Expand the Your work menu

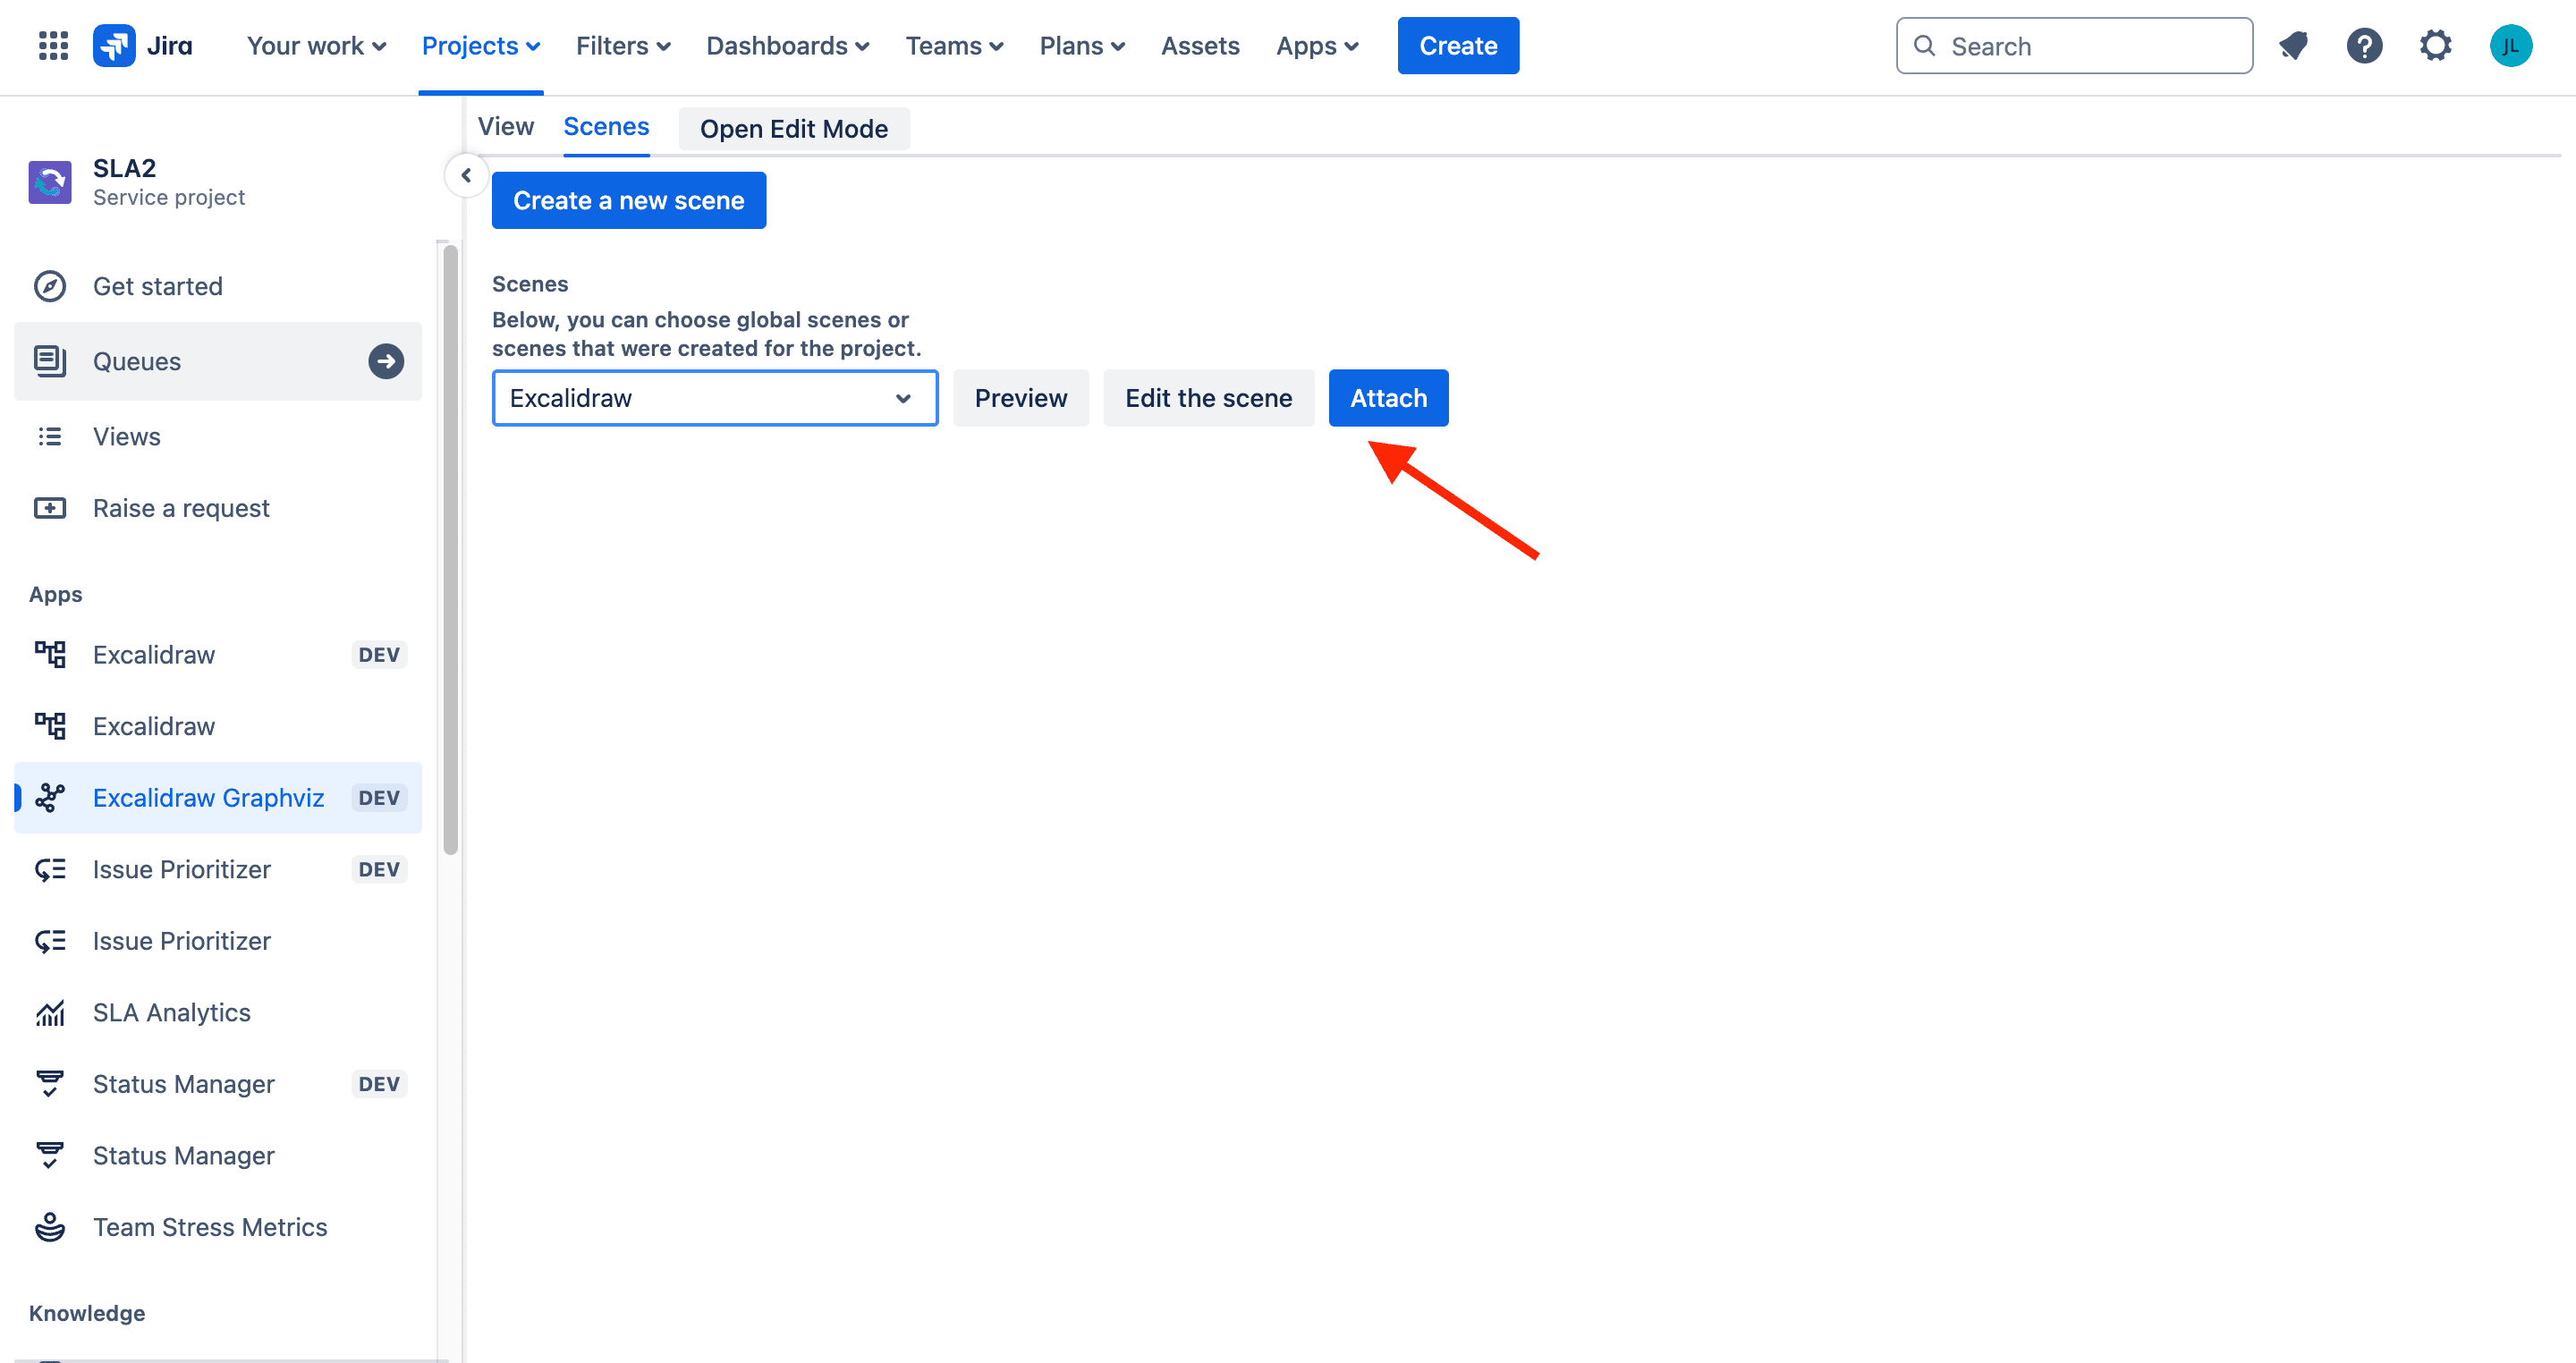[316, 46]
